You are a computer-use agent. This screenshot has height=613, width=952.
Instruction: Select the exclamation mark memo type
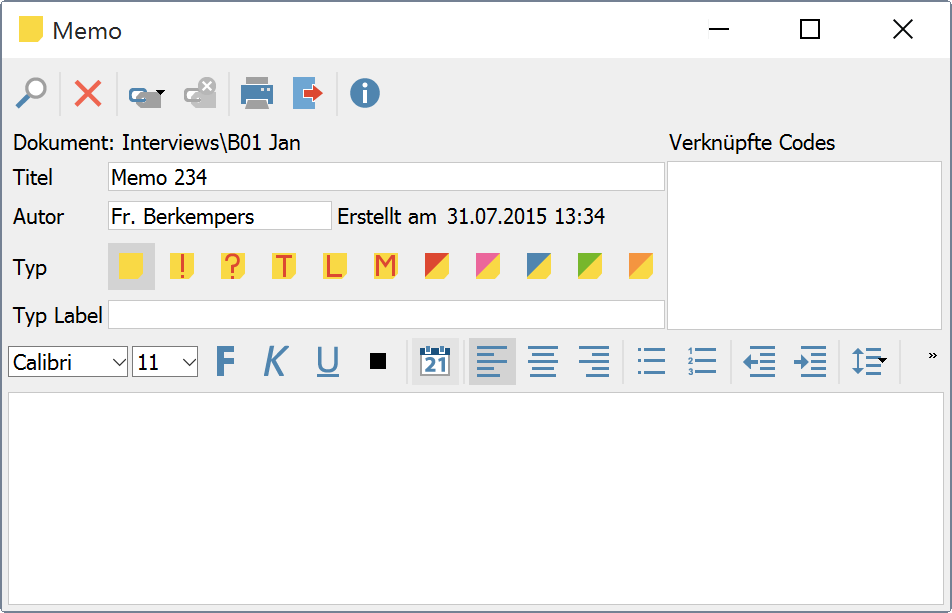point(182,266)
